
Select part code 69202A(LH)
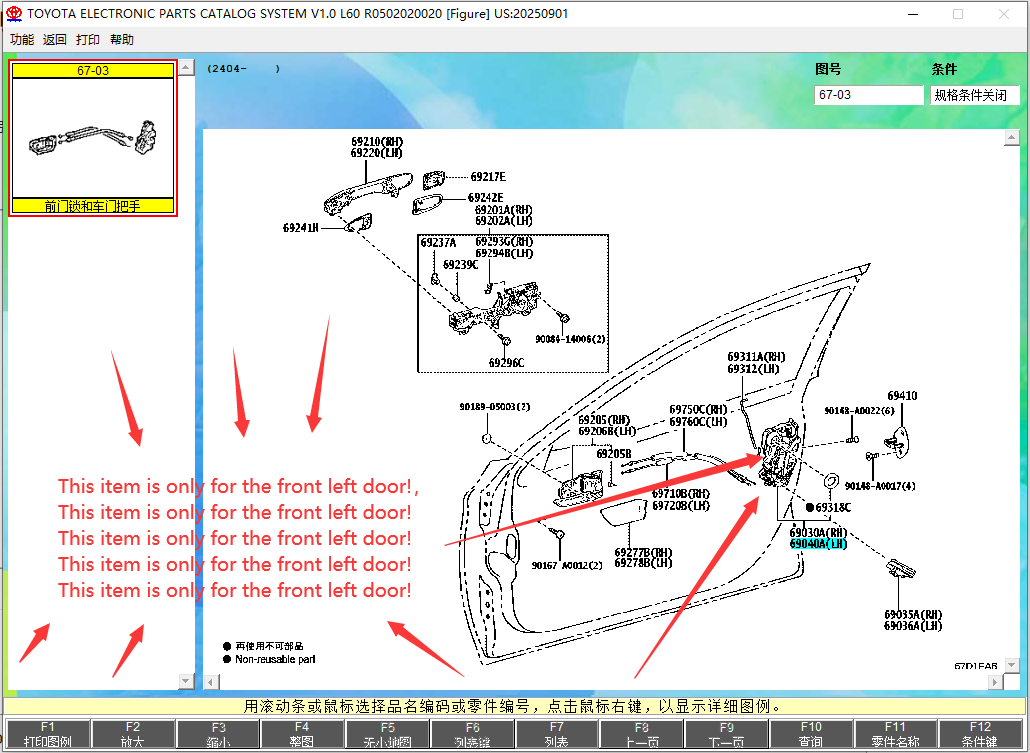point(504,221)
